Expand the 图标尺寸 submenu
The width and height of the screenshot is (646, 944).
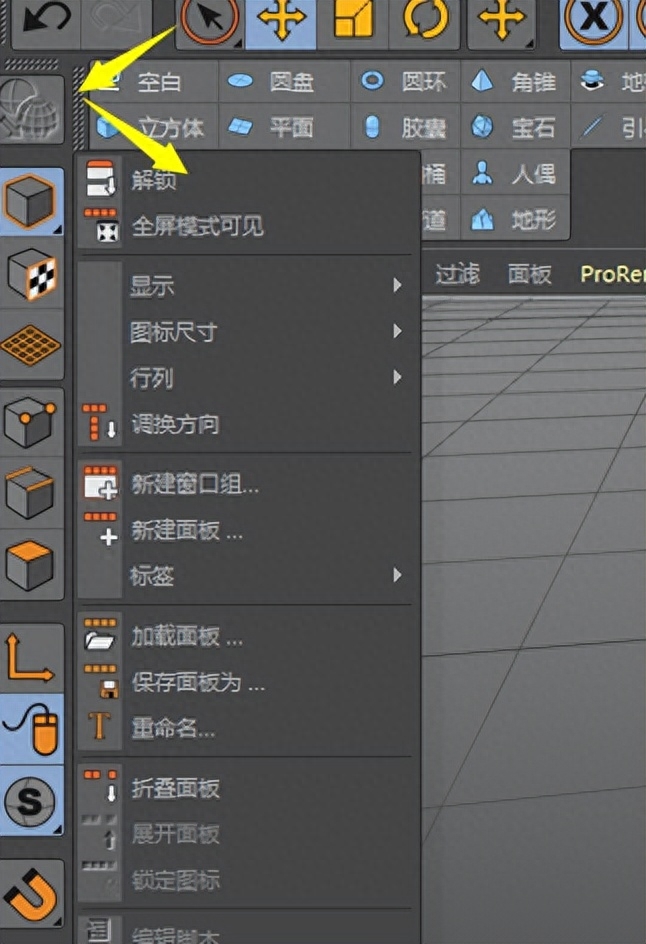pyautogui.click(x=247, y=332)
